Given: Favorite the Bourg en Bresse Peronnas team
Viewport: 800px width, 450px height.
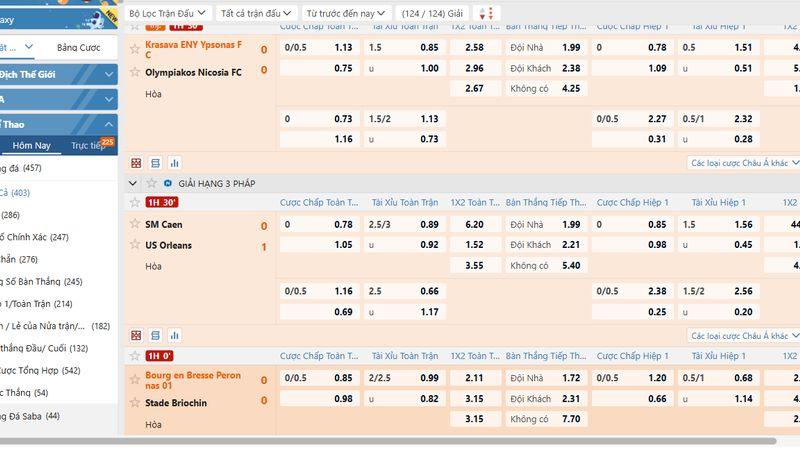Looking at the screenshot, I should point(135,379).
